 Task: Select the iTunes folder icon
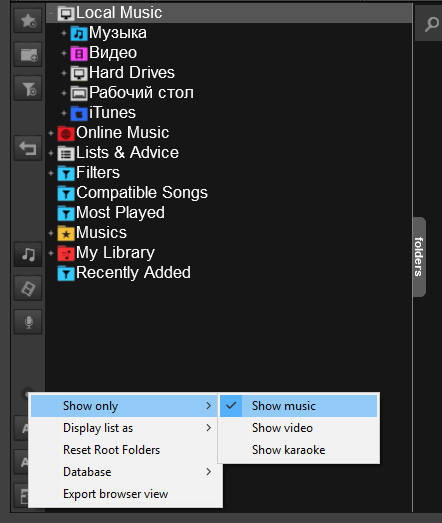79,113
